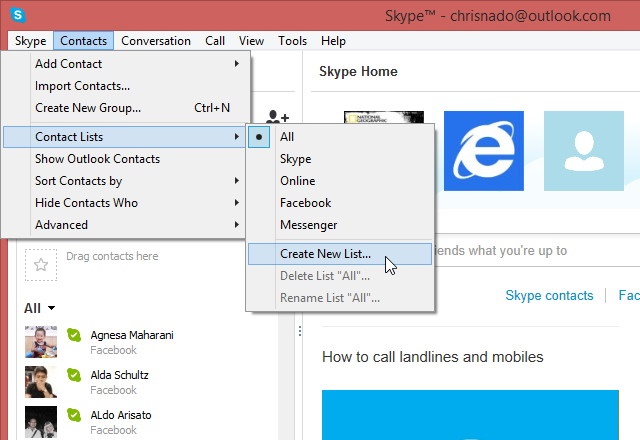
Task: Click Rename List "All"... option
Action: (340, 298)
